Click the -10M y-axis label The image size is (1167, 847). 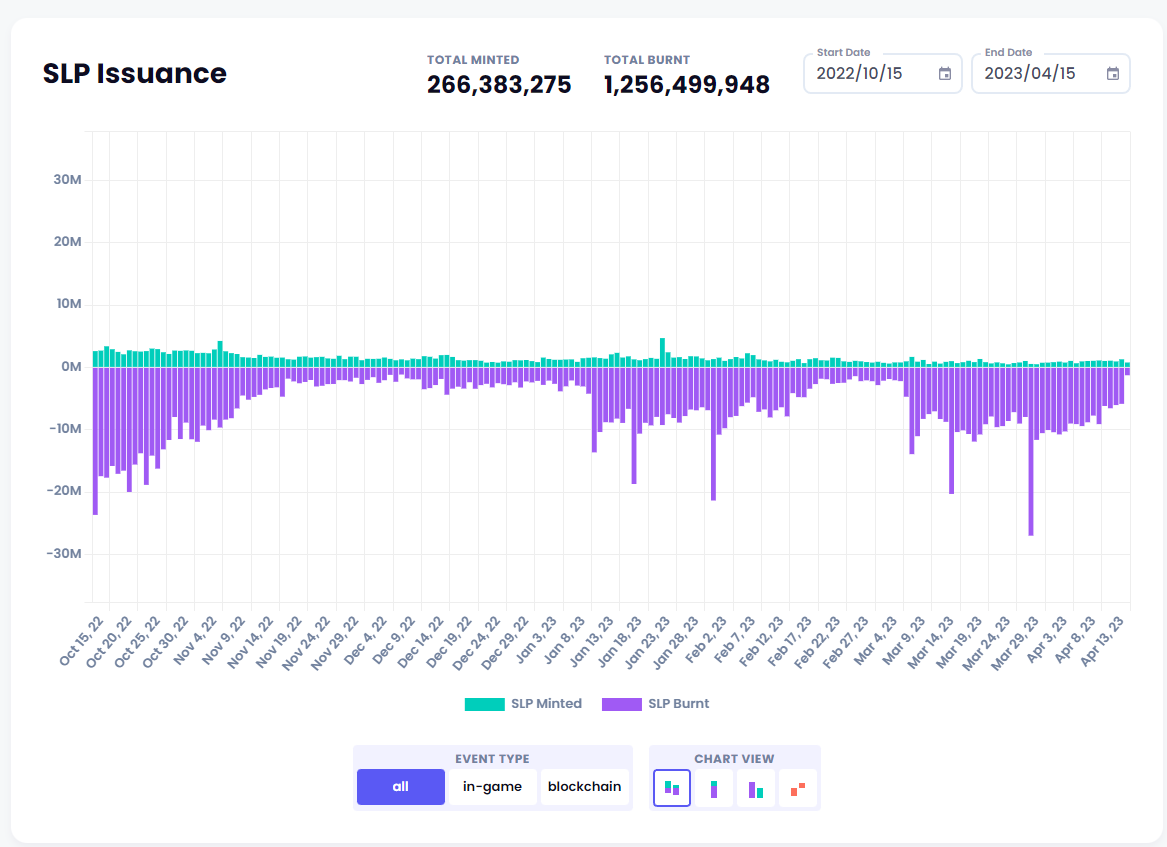point(65,429)
